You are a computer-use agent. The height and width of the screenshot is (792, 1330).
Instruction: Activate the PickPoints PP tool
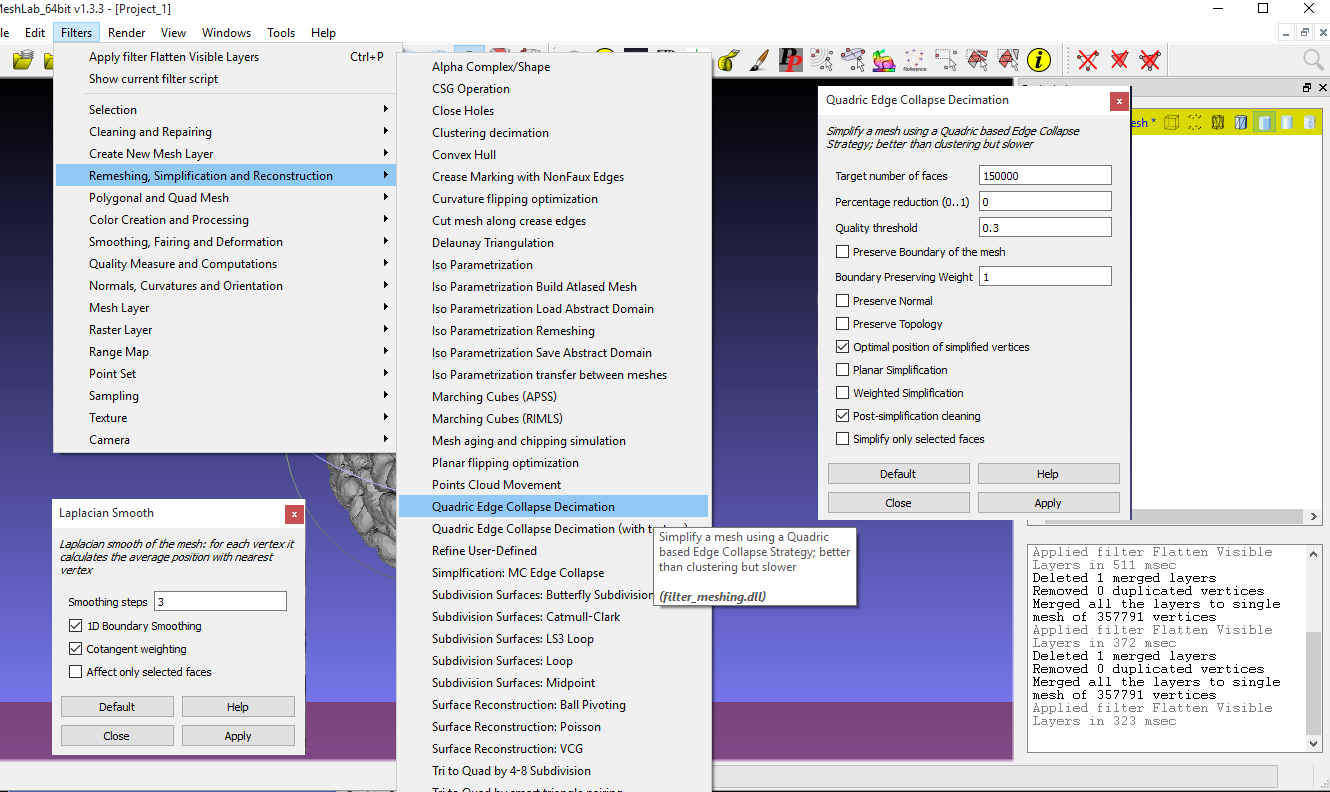791,60
